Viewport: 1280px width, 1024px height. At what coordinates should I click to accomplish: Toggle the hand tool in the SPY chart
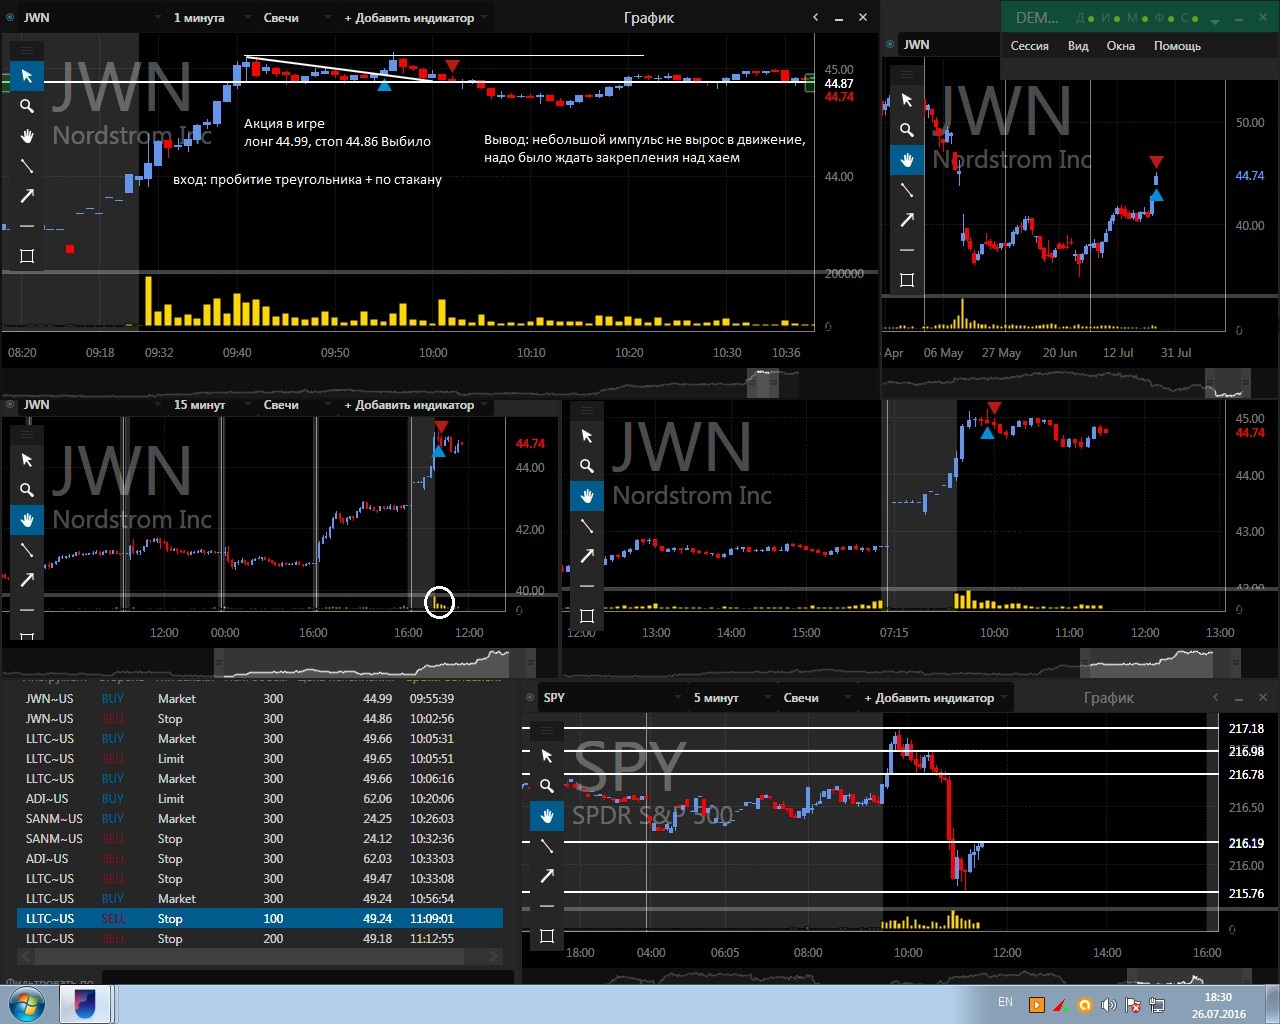[547, 816]
